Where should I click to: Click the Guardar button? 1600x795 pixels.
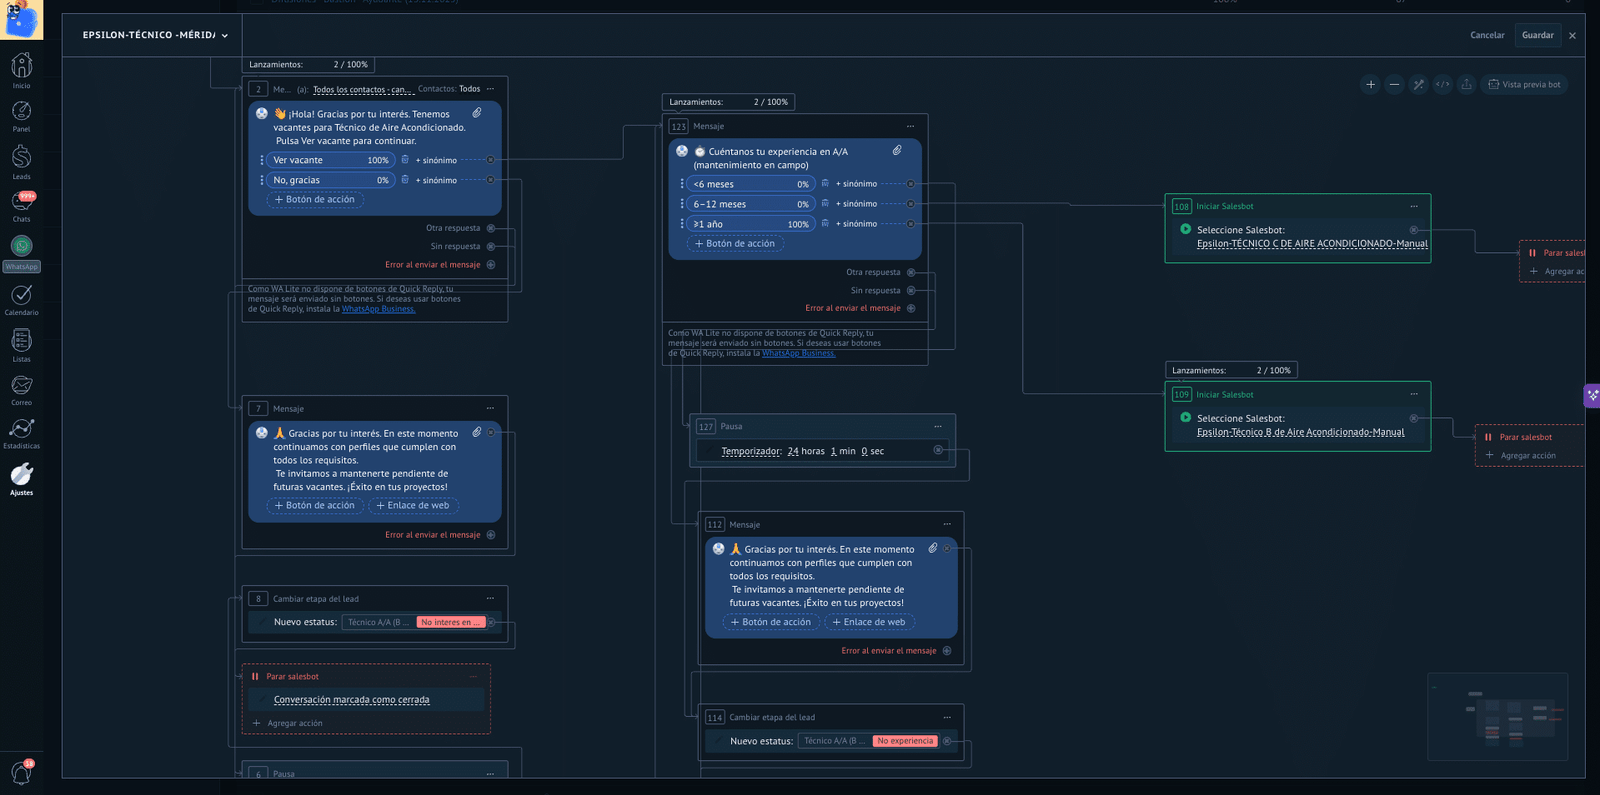pos(1537,35)
